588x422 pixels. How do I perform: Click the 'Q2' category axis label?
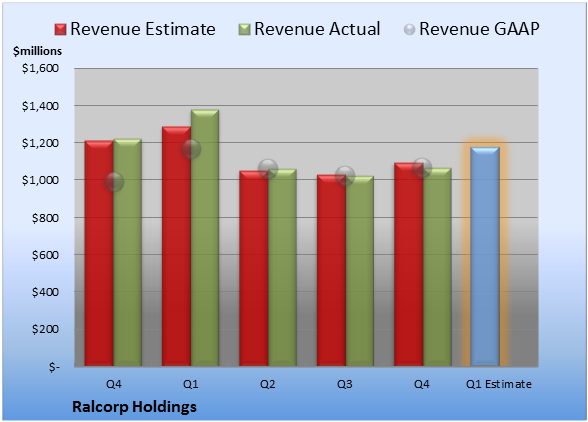click(x=268, y=384)
